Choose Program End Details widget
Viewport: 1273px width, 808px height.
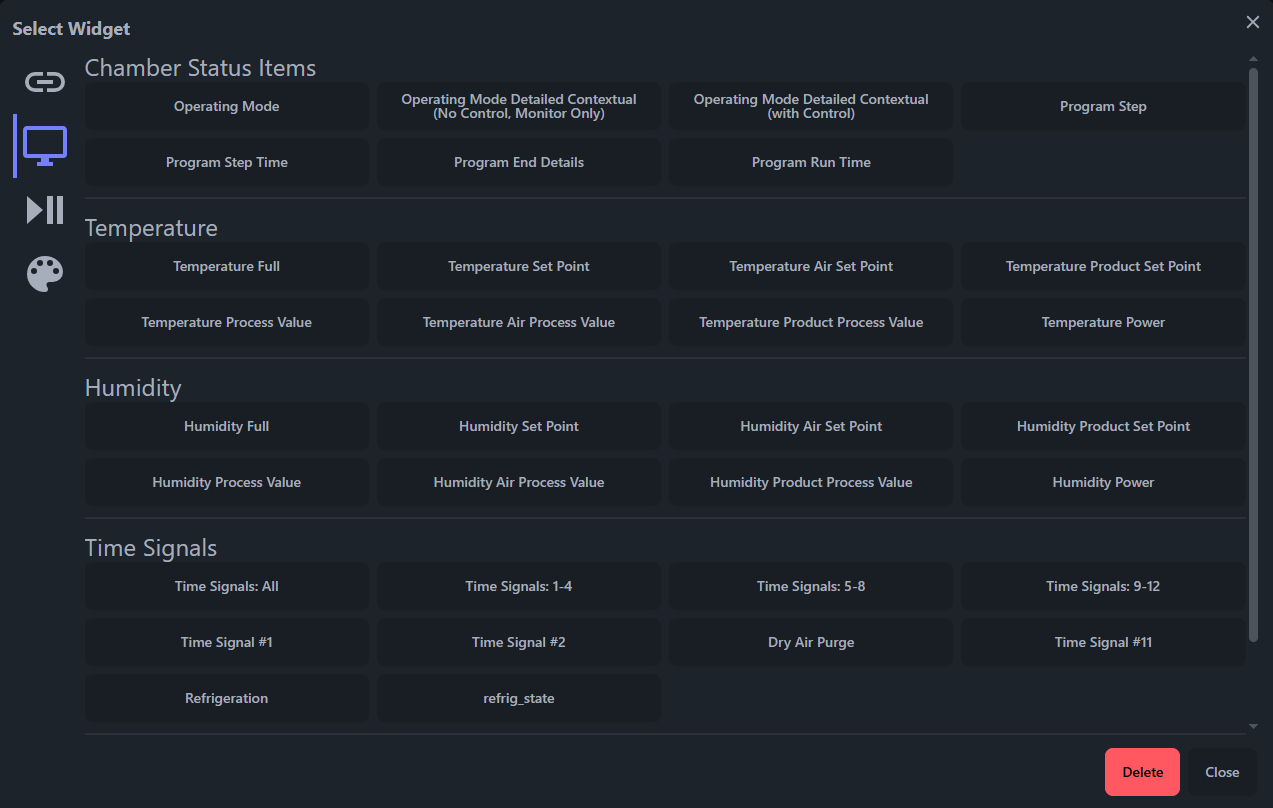(x=519, y=162)
